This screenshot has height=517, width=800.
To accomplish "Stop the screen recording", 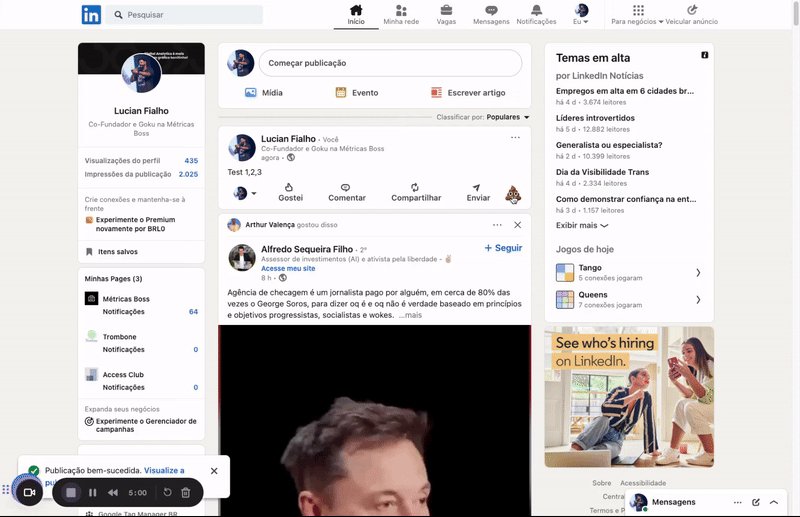I will pos(71,493).
